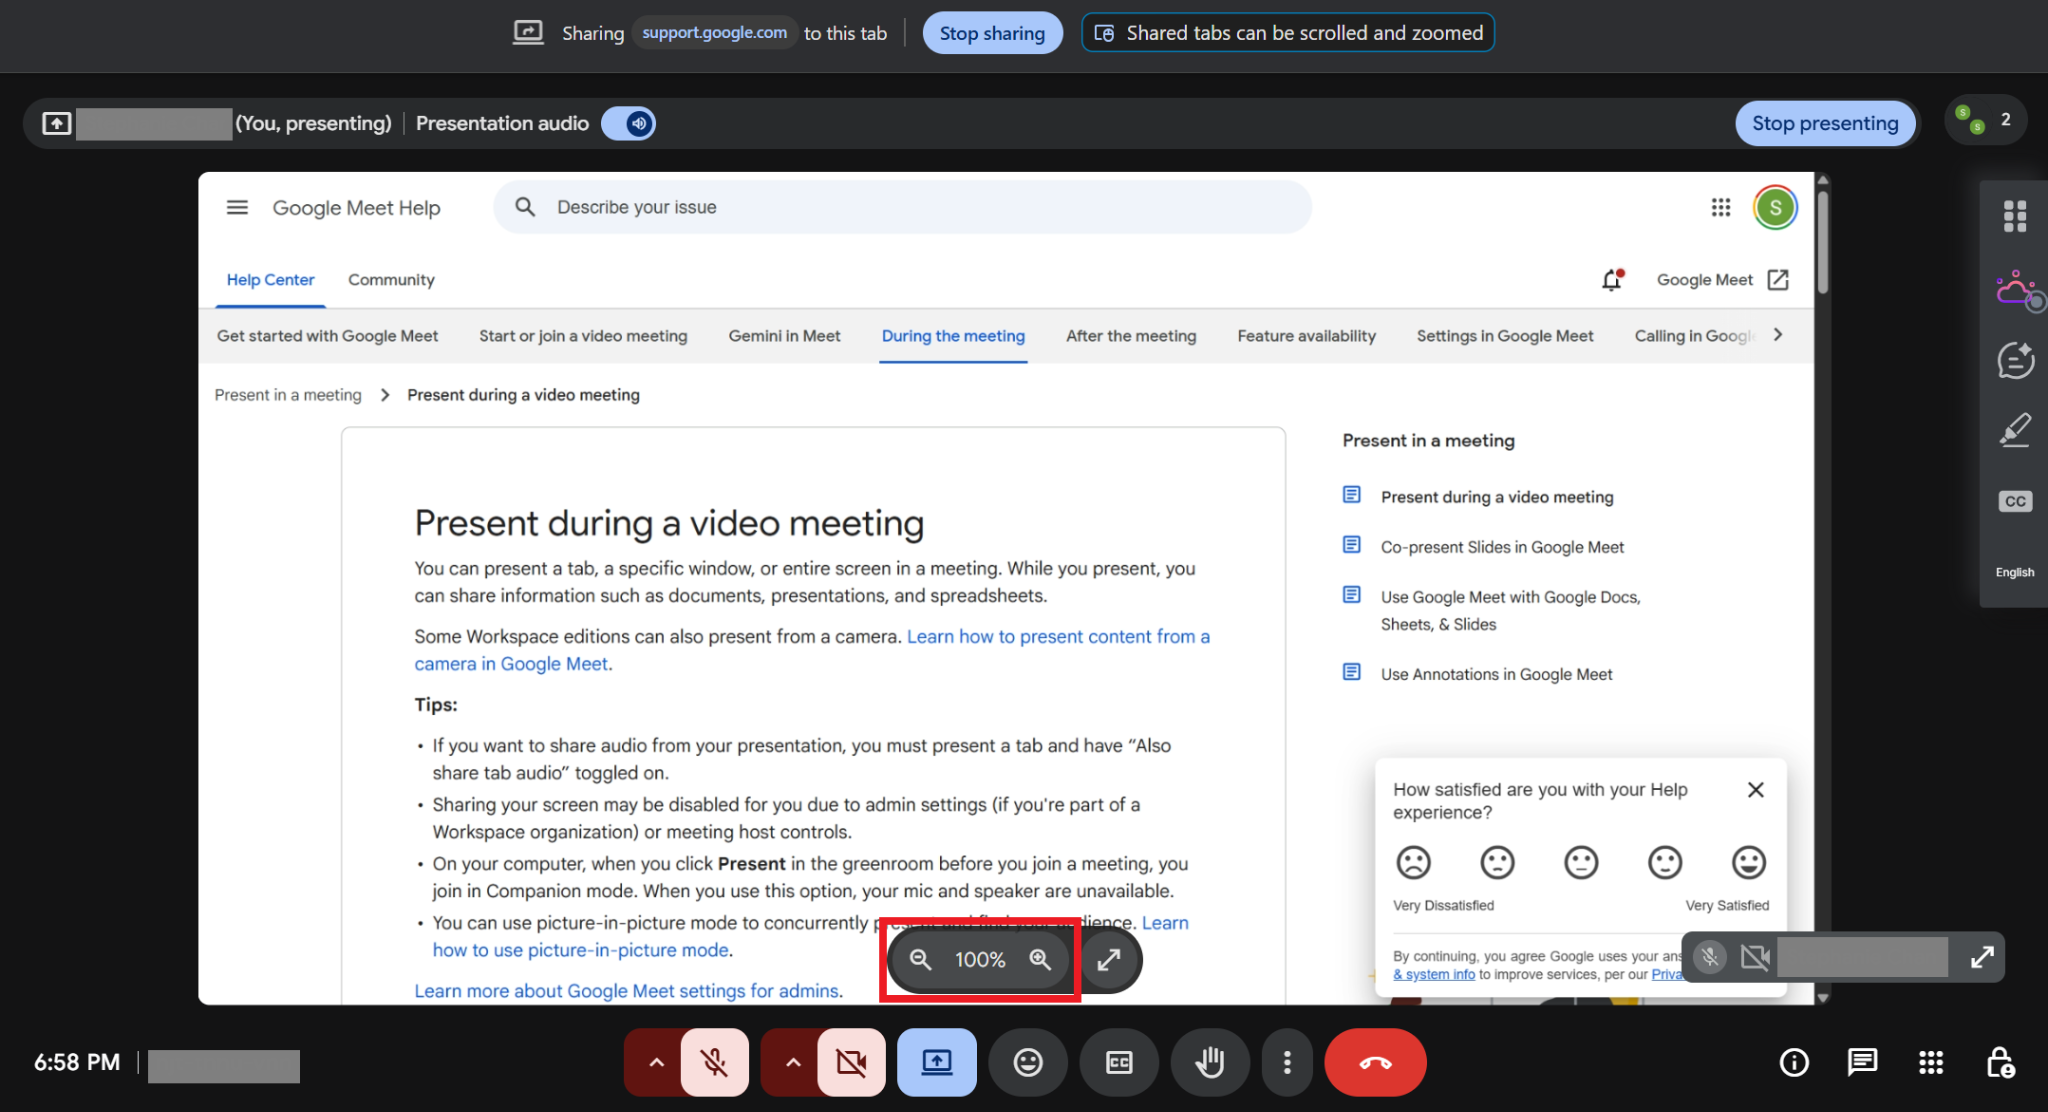
Task: Change caption language English selector
Action: pyautogui.click(x=2015, y=572)
